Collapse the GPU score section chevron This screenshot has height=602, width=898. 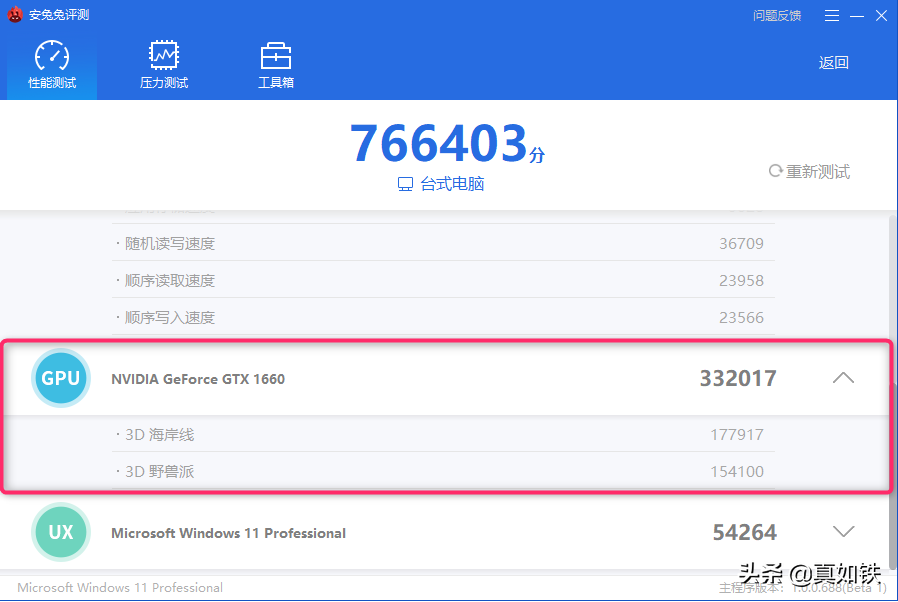(843, 378)
